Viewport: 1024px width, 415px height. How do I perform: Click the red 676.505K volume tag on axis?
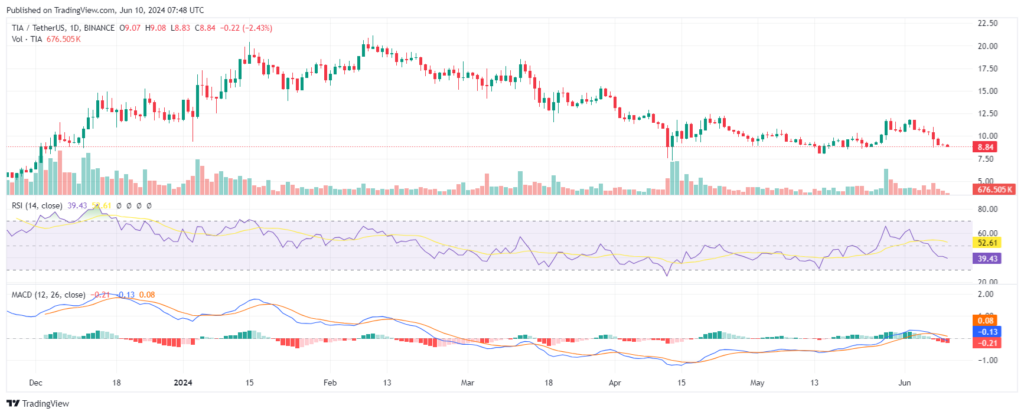(x=995, y=190)
